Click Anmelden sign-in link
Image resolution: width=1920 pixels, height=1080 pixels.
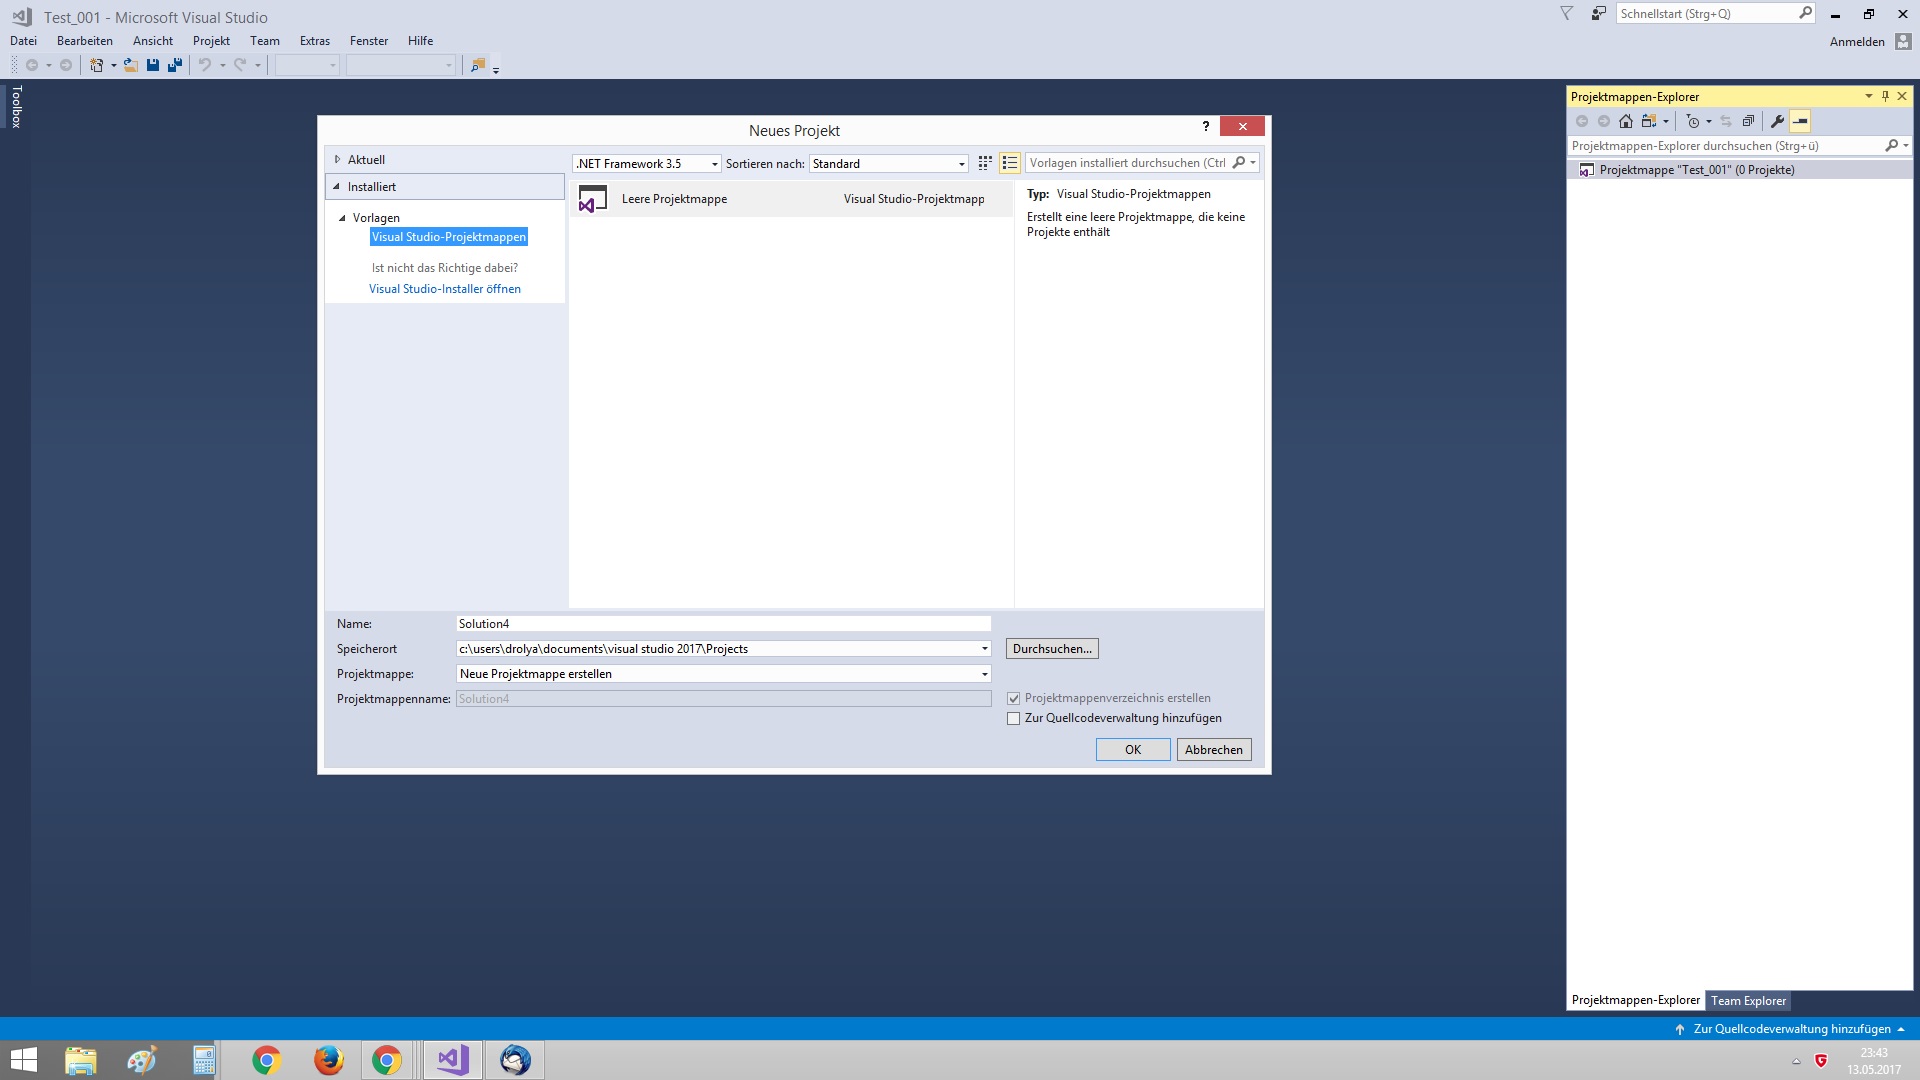(x=1857, y=42)
